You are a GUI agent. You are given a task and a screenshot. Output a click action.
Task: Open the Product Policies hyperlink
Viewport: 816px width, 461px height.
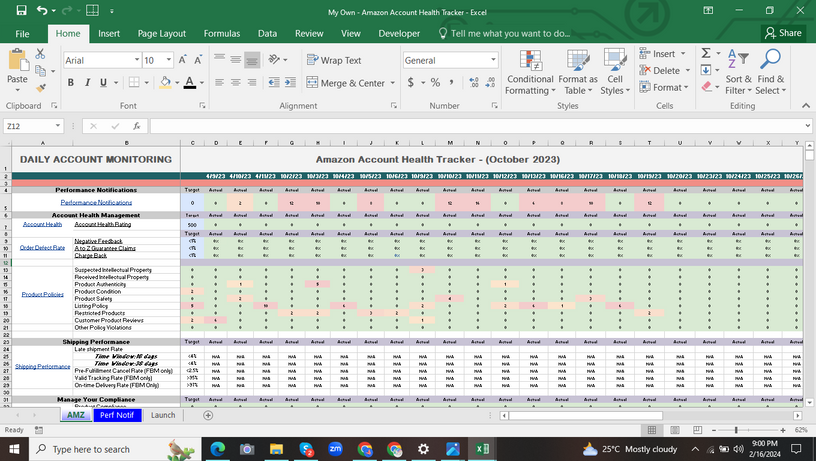(43, 294)
